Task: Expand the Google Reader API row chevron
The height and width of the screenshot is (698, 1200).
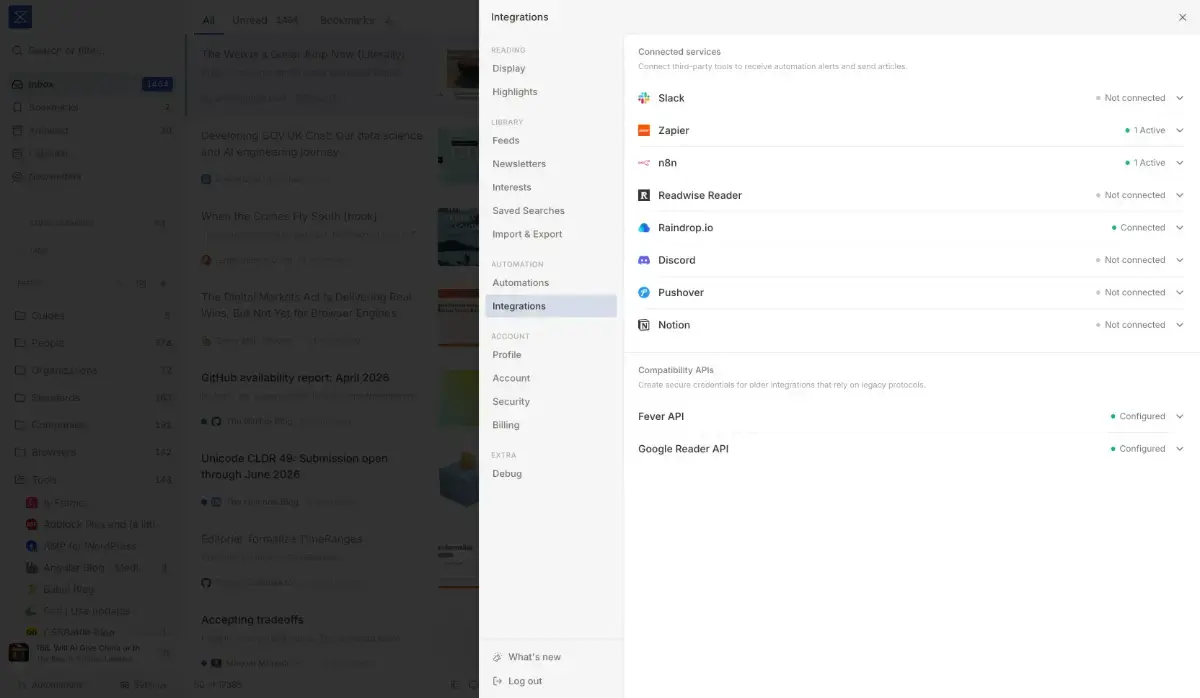Action: pyautogui.click(x=1180, y=449)
